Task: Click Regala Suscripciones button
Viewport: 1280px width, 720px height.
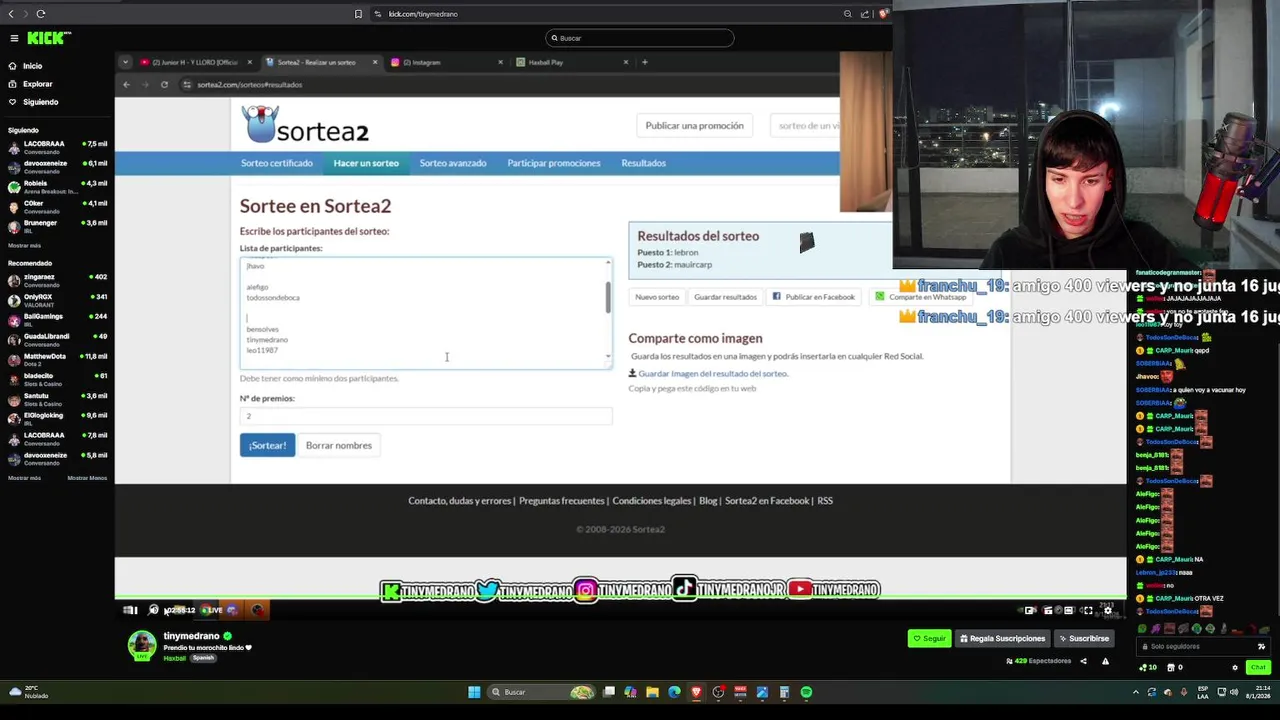Action: (1002, 638)
